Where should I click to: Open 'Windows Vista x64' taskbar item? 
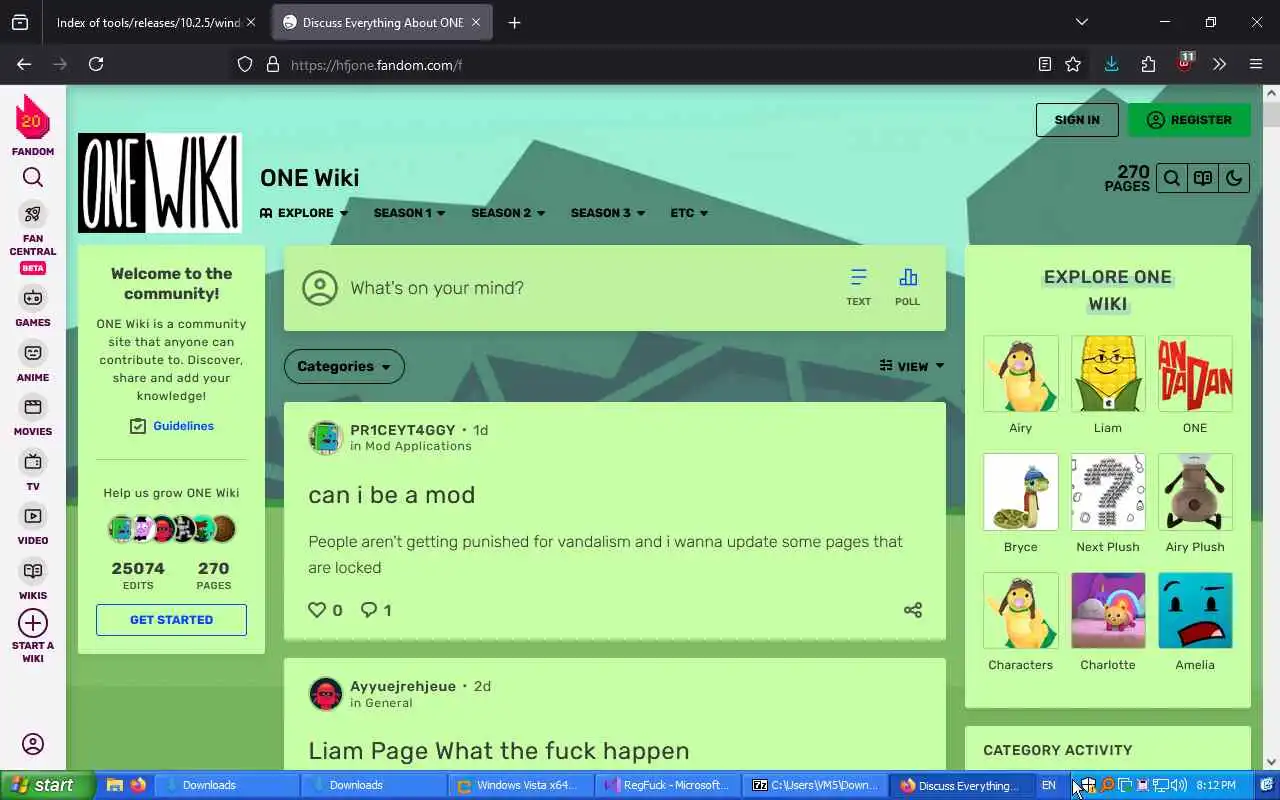521,785
